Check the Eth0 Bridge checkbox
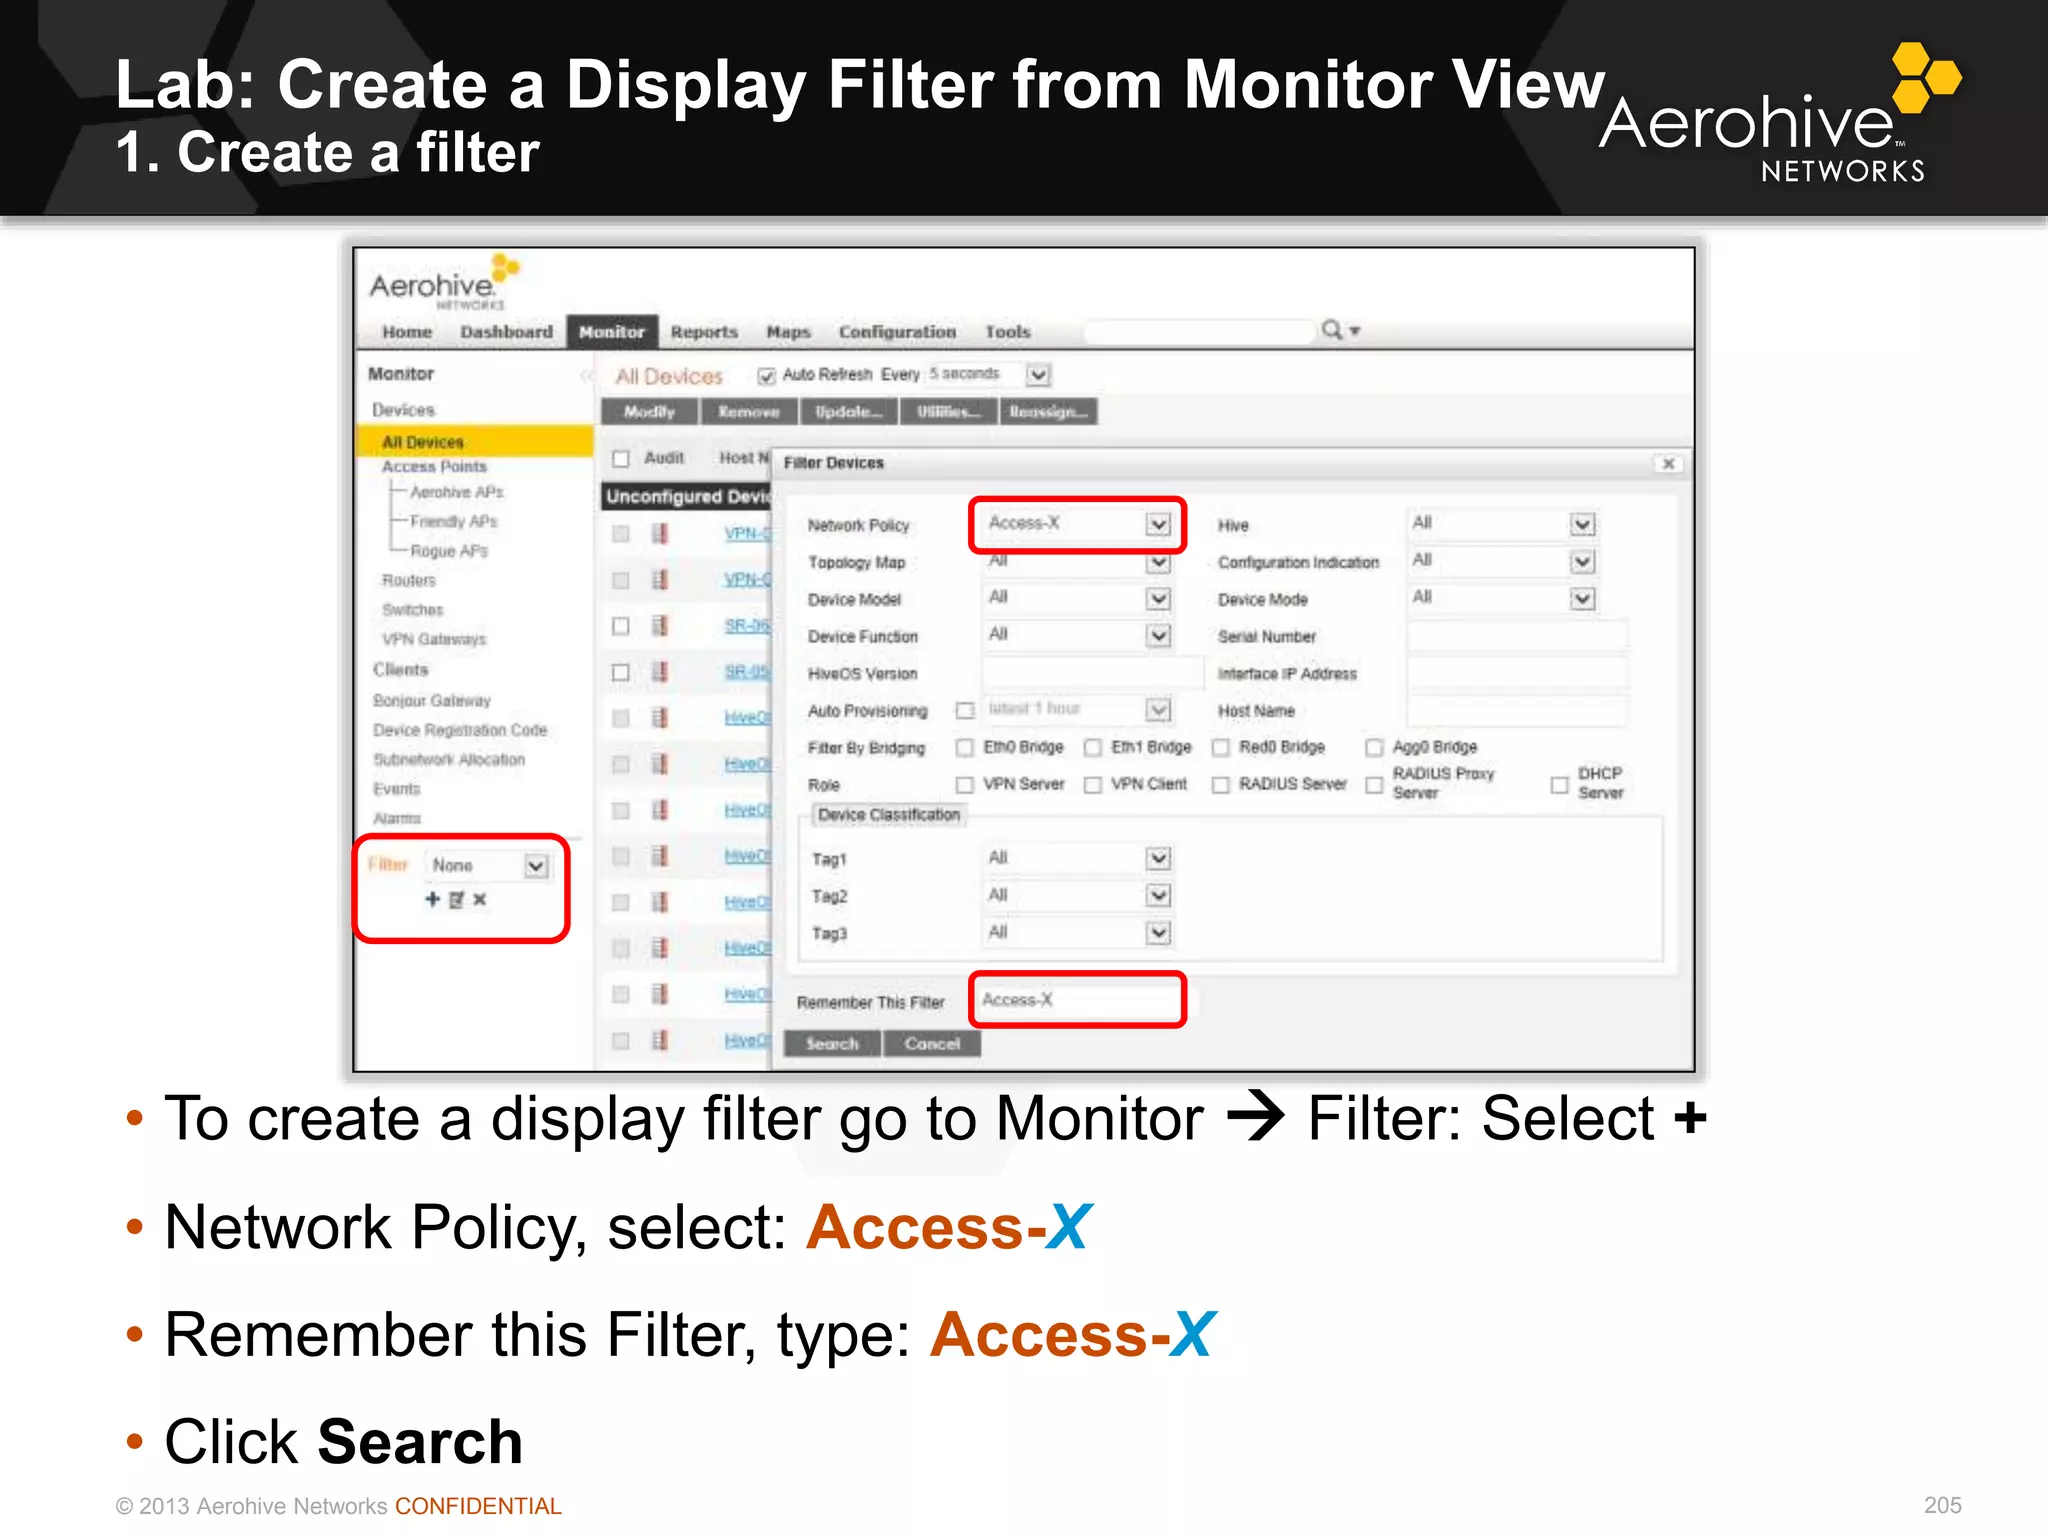The image size is (2048, 1536). [965, 748]
